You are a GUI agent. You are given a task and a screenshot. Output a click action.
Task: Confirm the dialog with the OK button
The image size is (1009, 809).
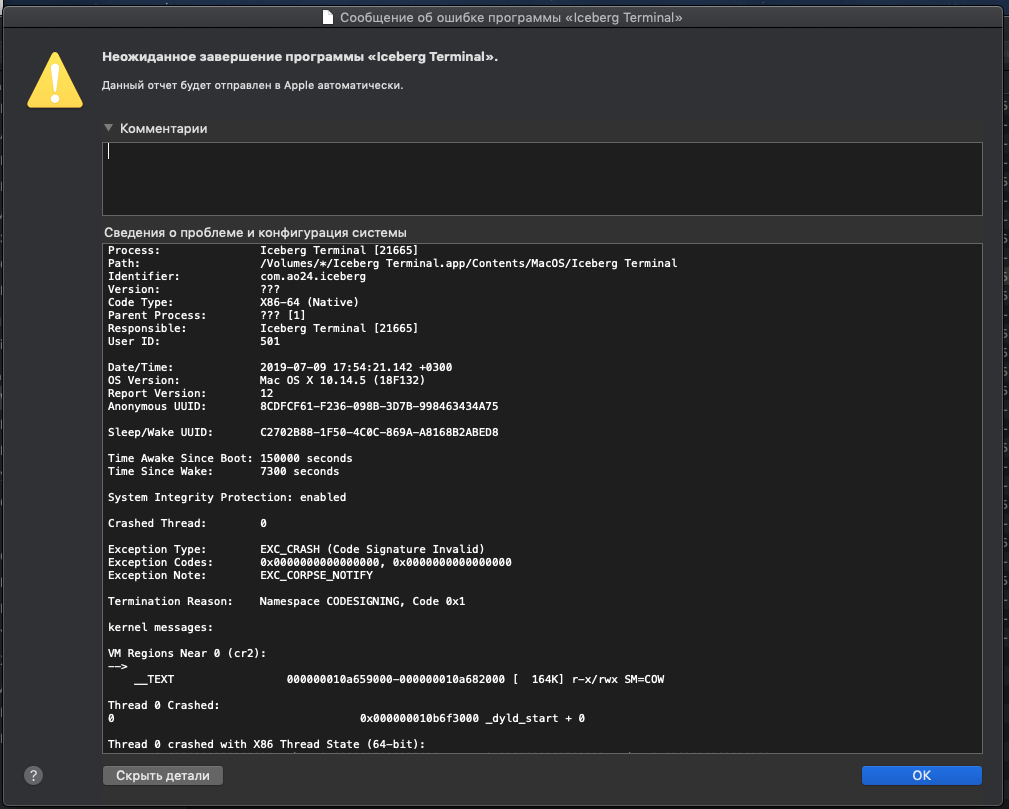coord(921,775)
